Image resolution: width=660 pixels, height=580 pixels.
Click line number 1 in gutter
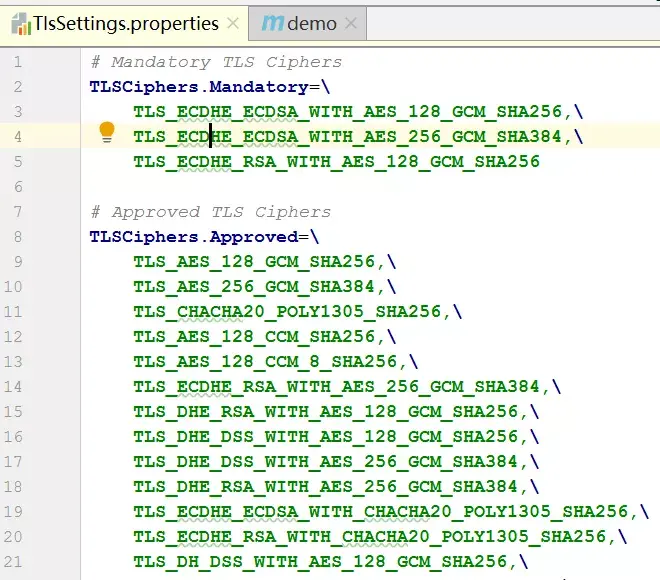coord(18,62)
